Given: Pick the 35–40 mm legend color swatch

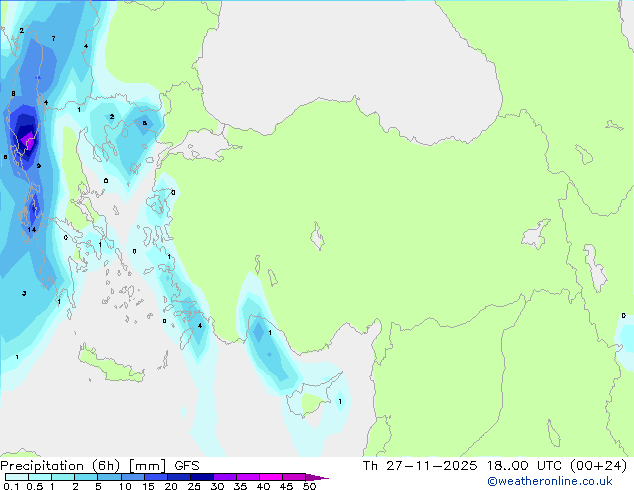Looking at the screenshot, I should coord(248,477).
